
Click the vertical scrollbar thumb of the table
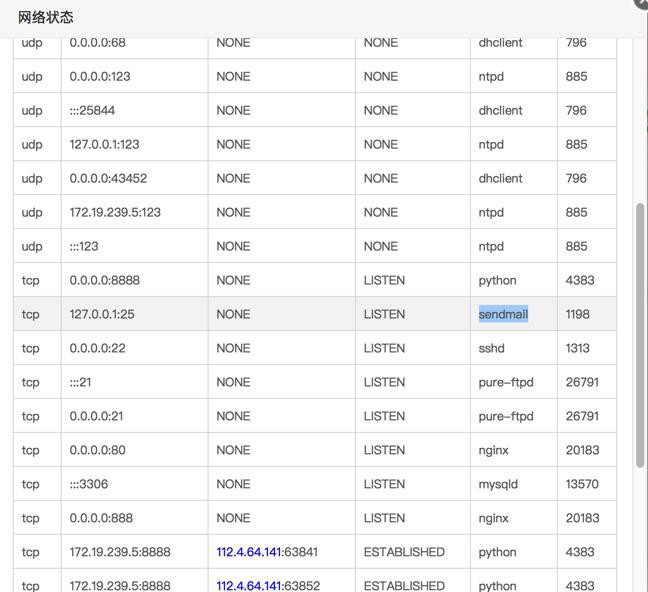(x=640, y=335)
